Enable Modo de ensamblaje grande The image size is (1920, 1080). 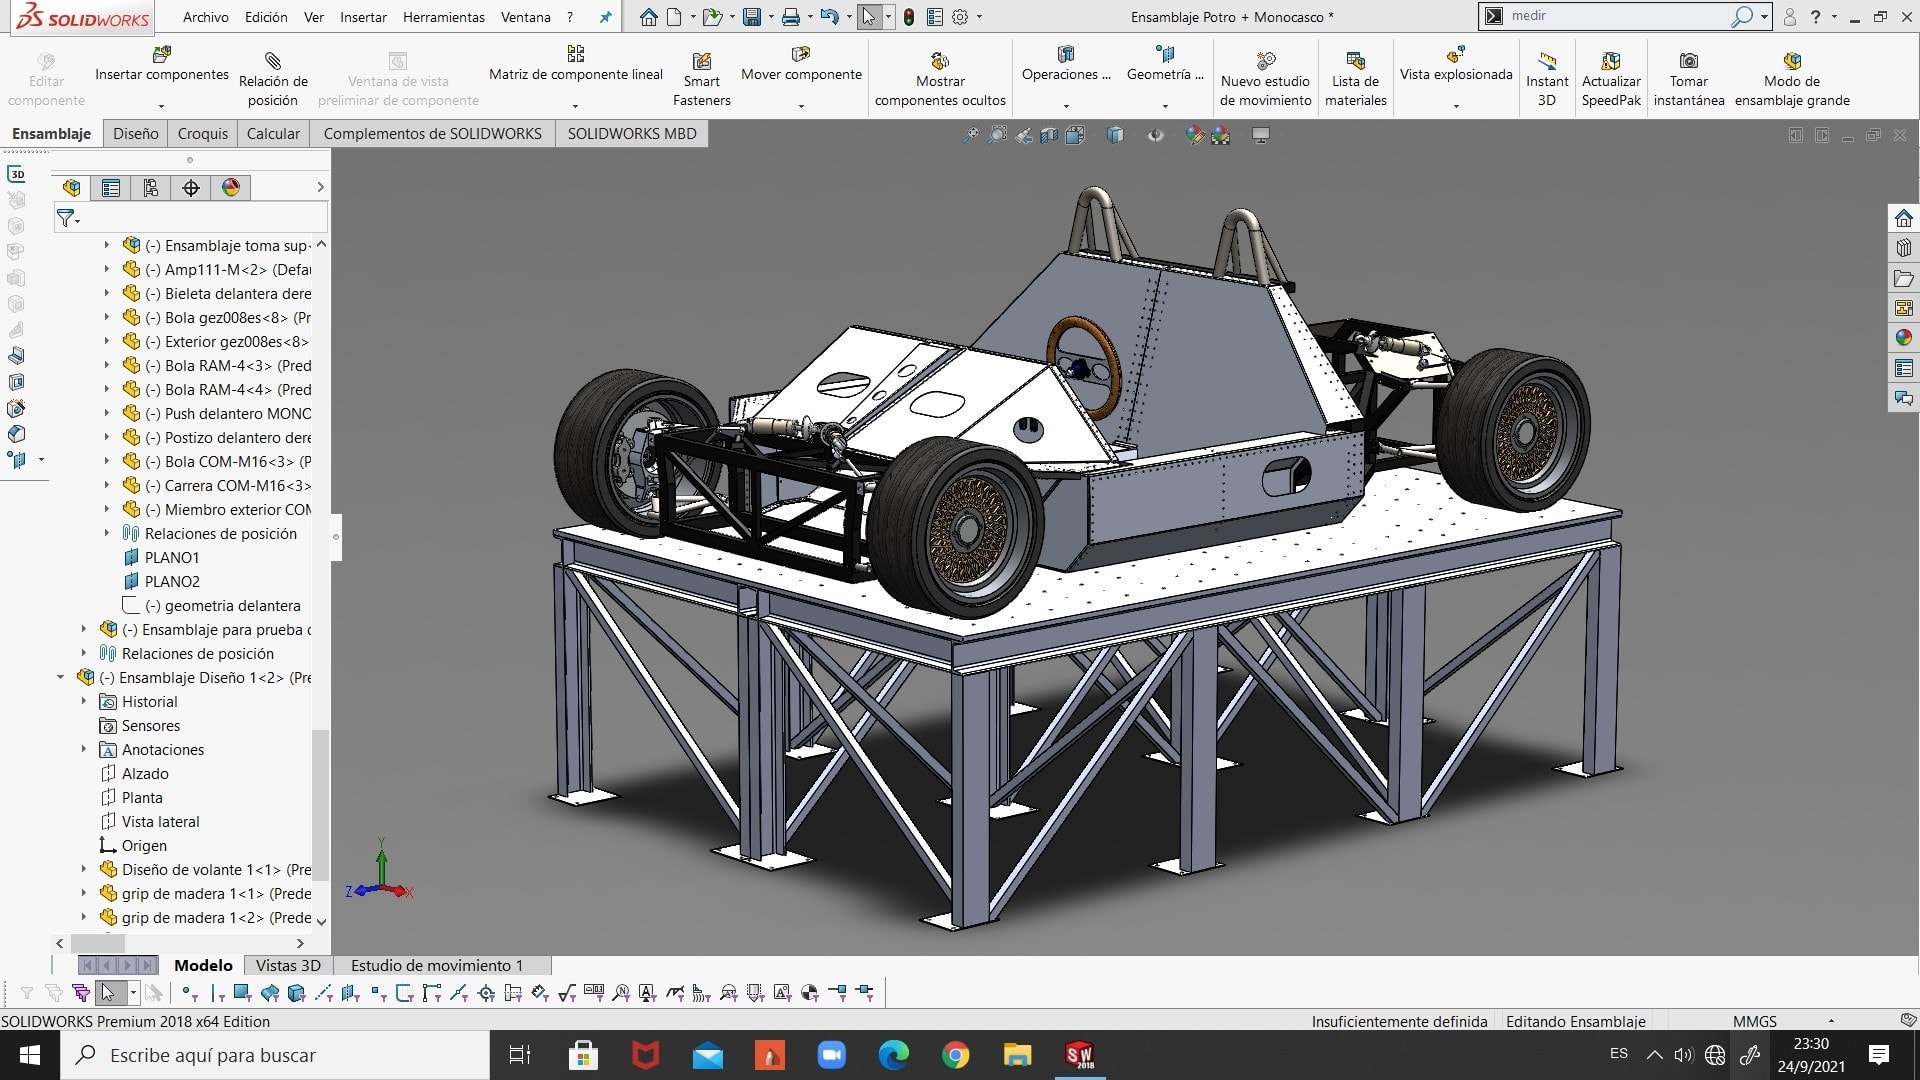[x=1792, y=78]
